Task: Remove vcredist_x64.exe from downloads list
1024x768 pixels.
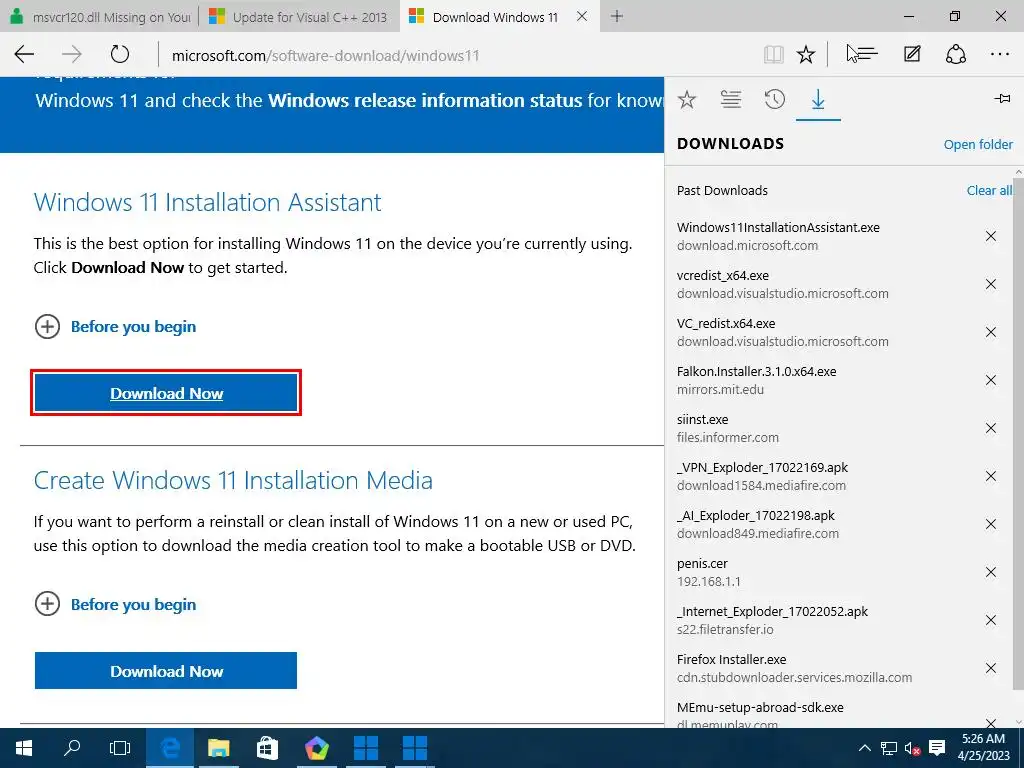Action: point(991,284)
